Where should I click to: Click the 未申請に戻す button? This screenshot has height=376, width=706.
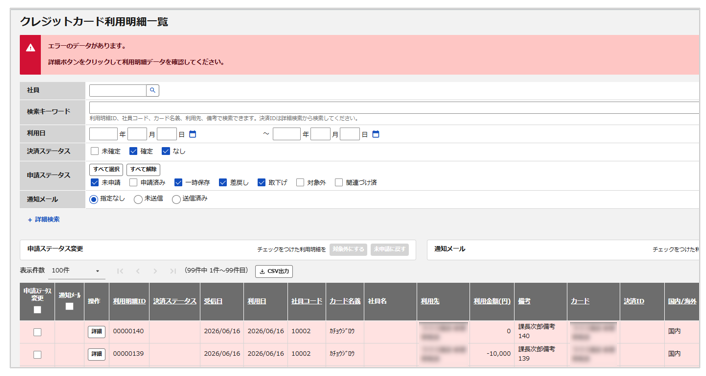(x=390, y=249)
